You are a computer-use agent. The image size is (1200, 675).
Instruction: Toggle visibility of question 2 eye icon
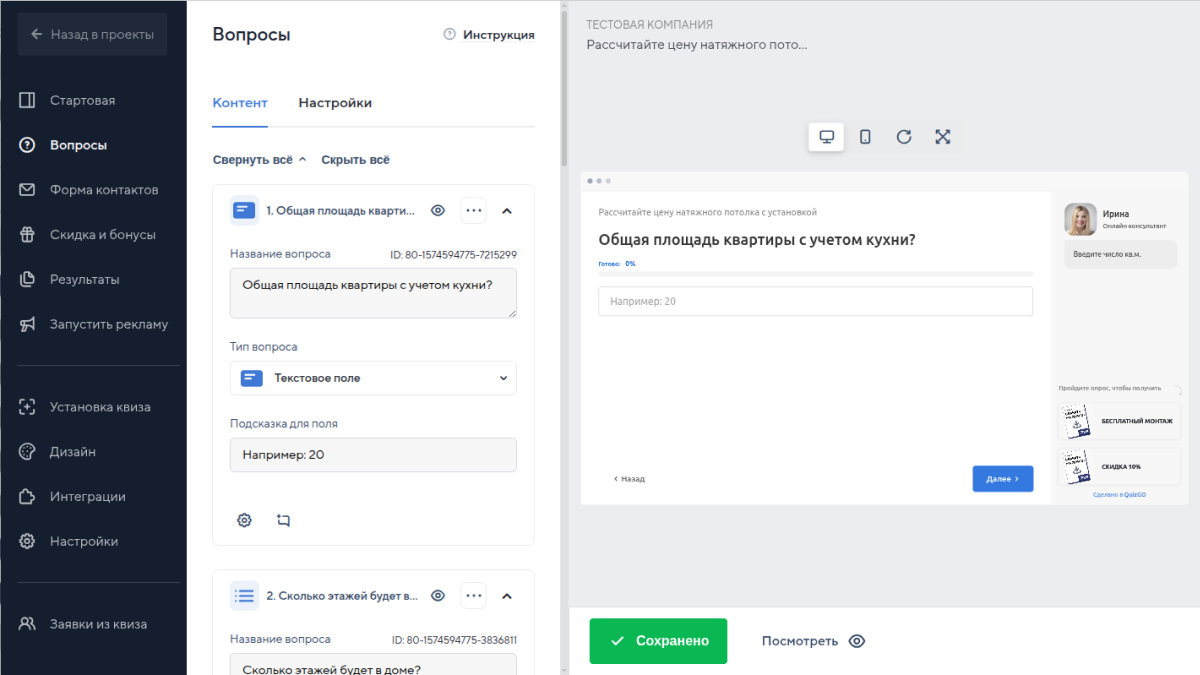[437, 596]
